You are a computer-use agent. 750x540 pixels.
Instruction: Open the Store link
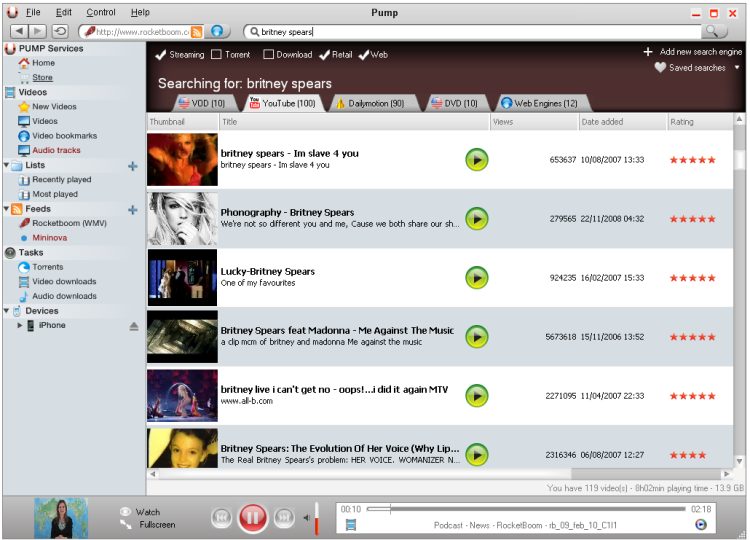click(42, 77)
